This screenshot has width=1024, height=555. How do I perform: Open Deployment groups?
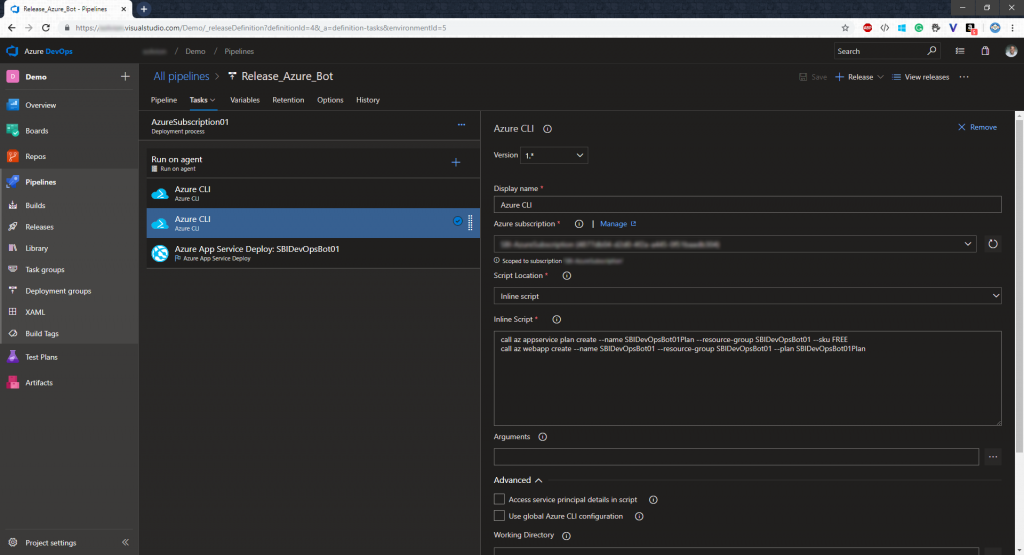(58, 291)
